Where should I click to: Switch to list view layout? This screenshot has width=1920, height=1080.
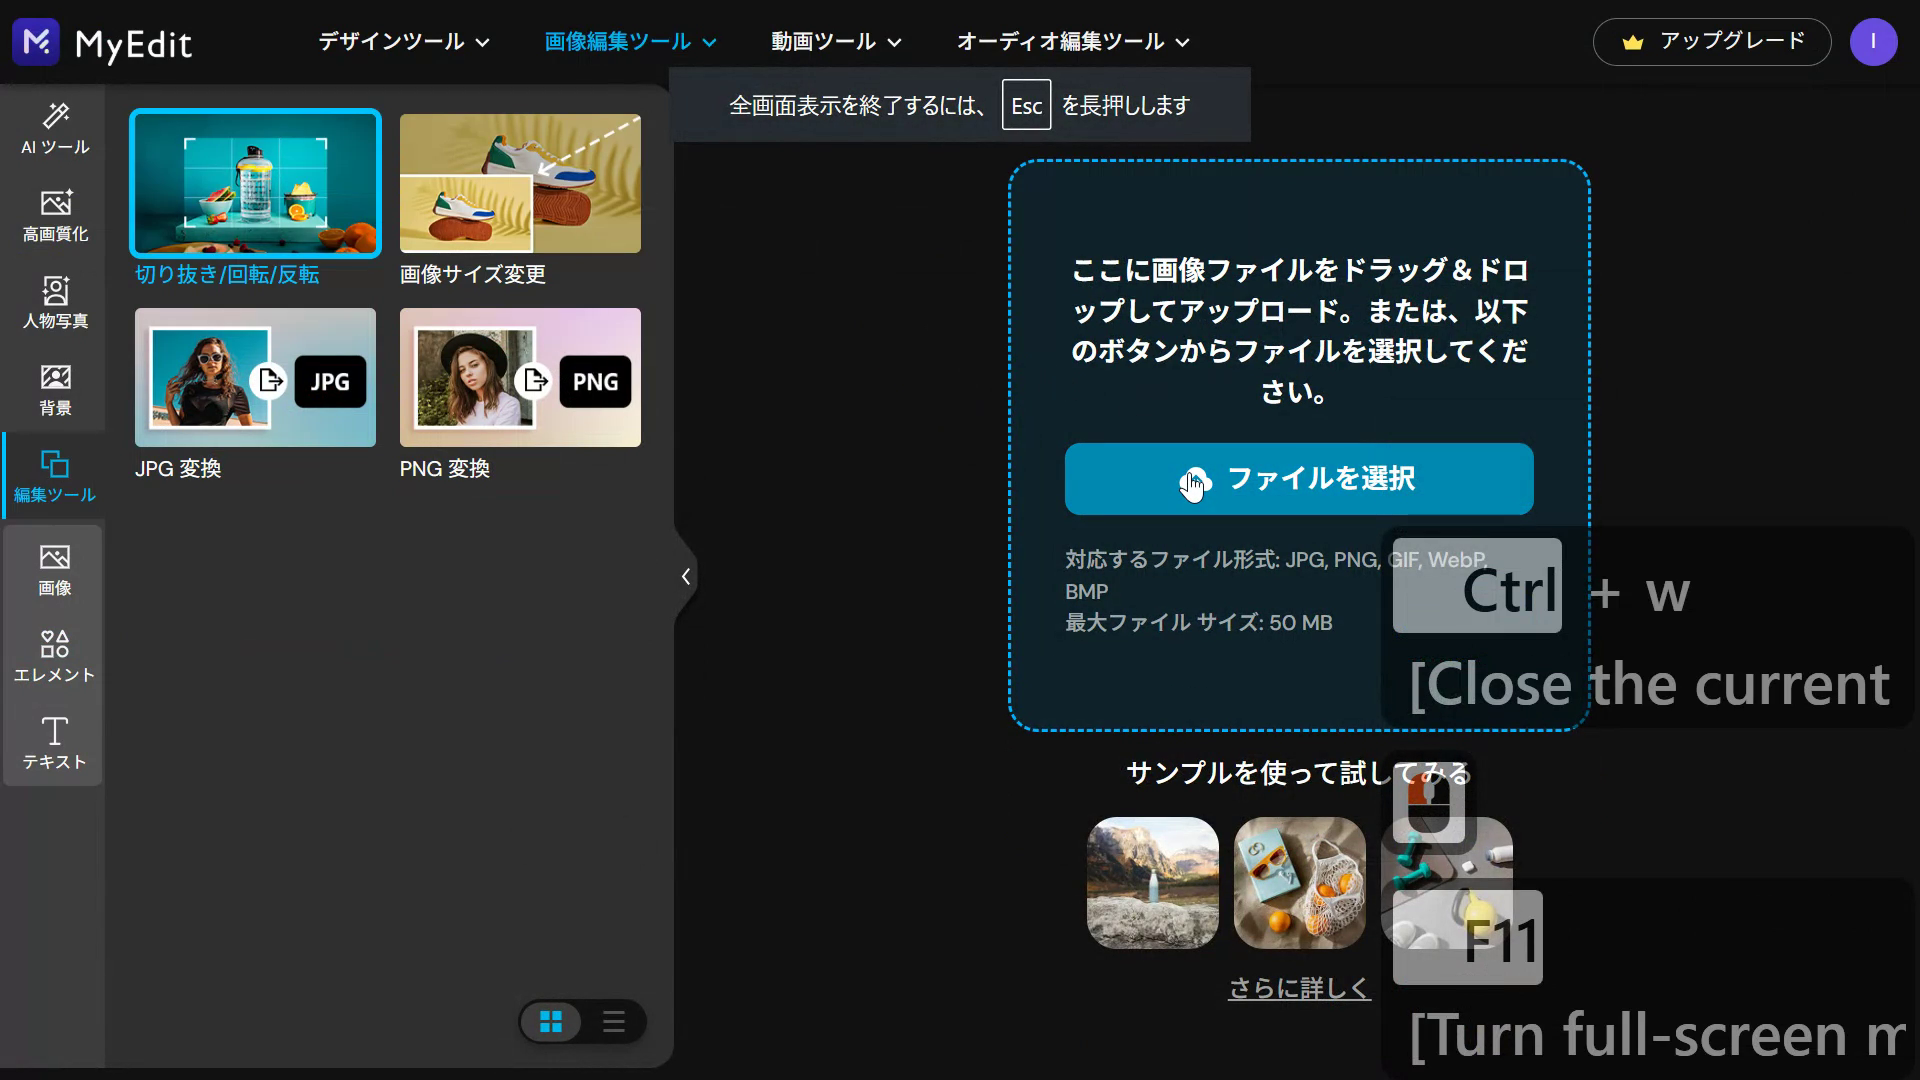(613, 1022)
